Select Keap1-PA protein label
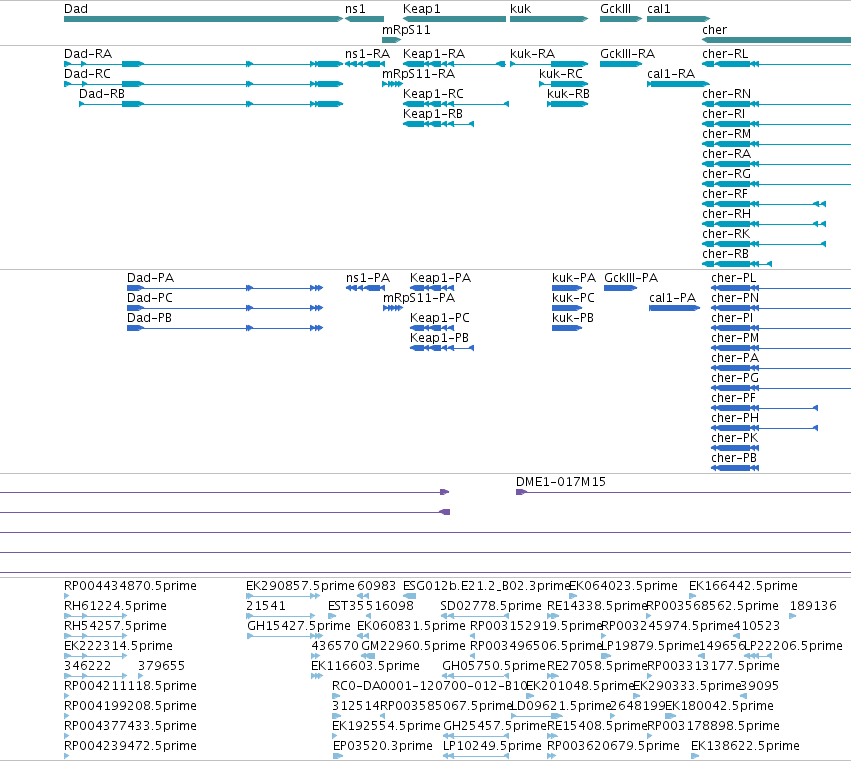This screenshot has height=761, width=851. [x=441, y=278]
